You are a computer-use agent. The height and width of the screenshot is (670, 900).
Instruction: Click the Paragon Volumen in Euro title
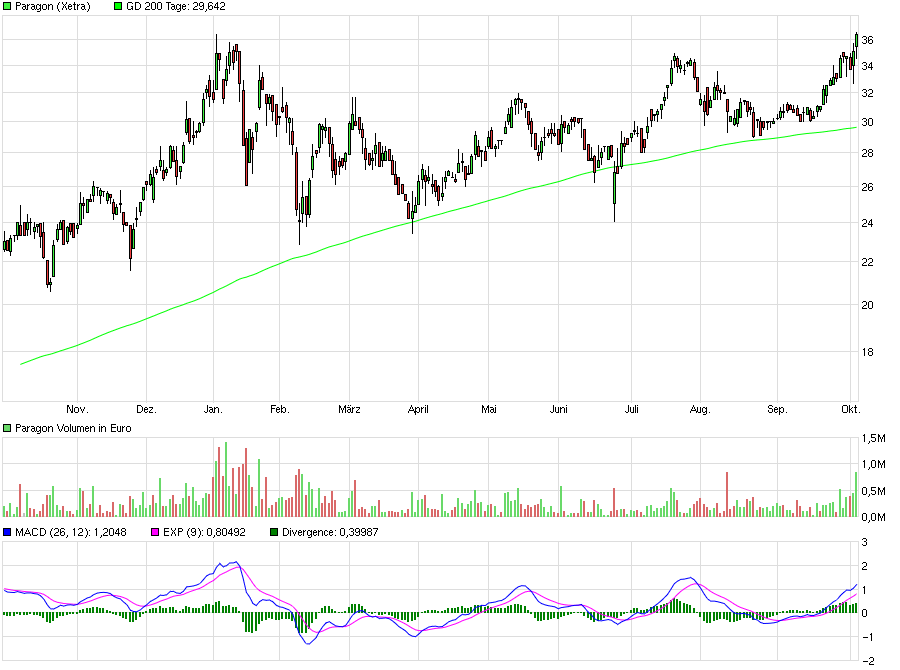pos(70,427)
